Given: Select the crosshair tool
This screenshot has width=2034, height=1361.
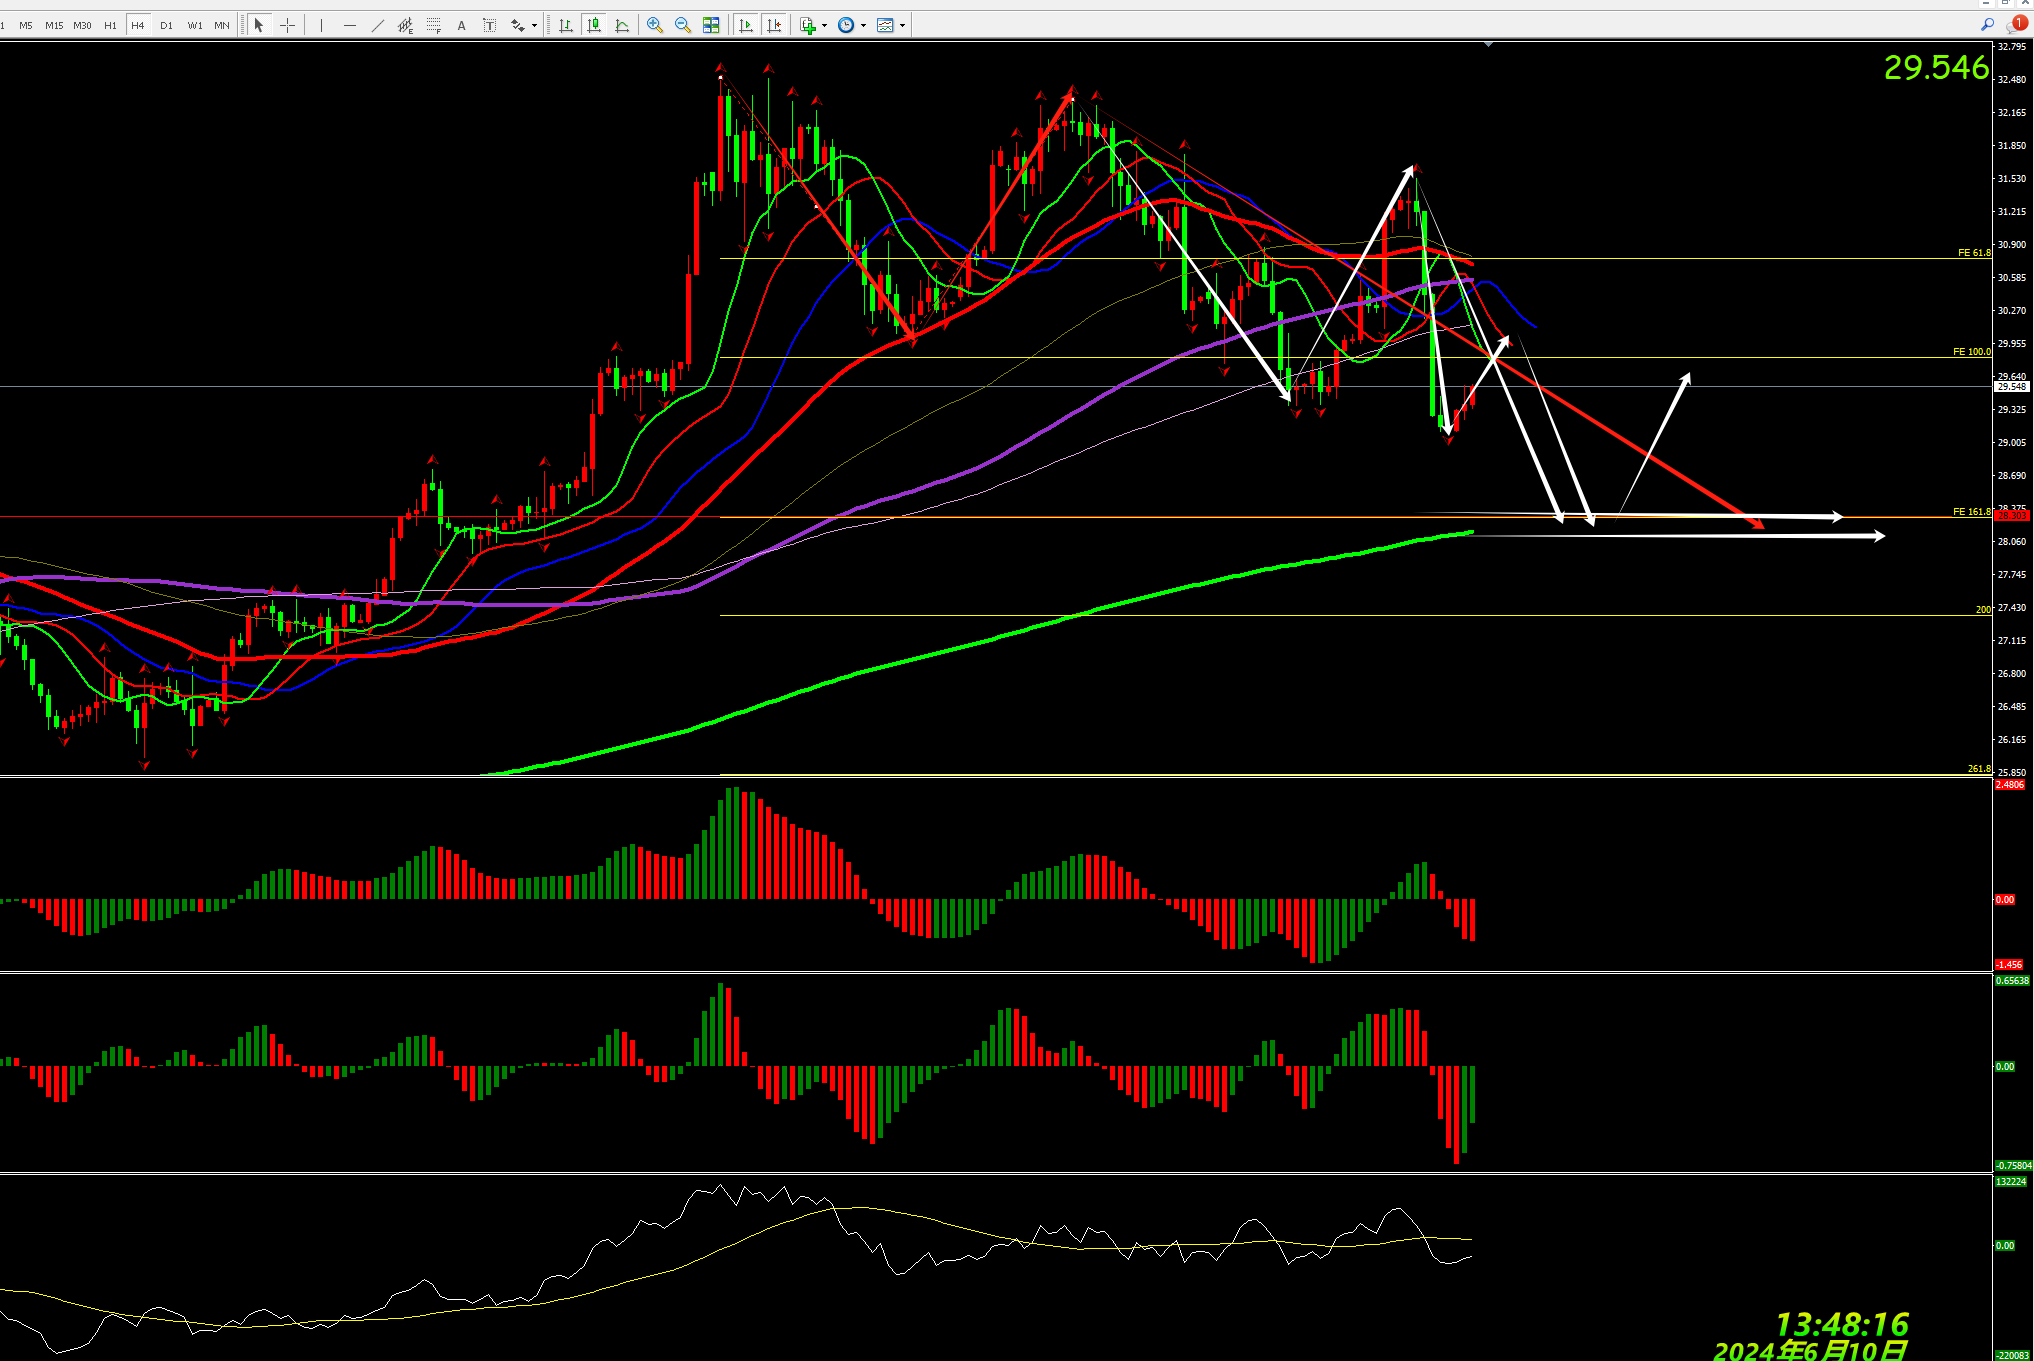Looking at the screenshot, I should coord(287,25).
